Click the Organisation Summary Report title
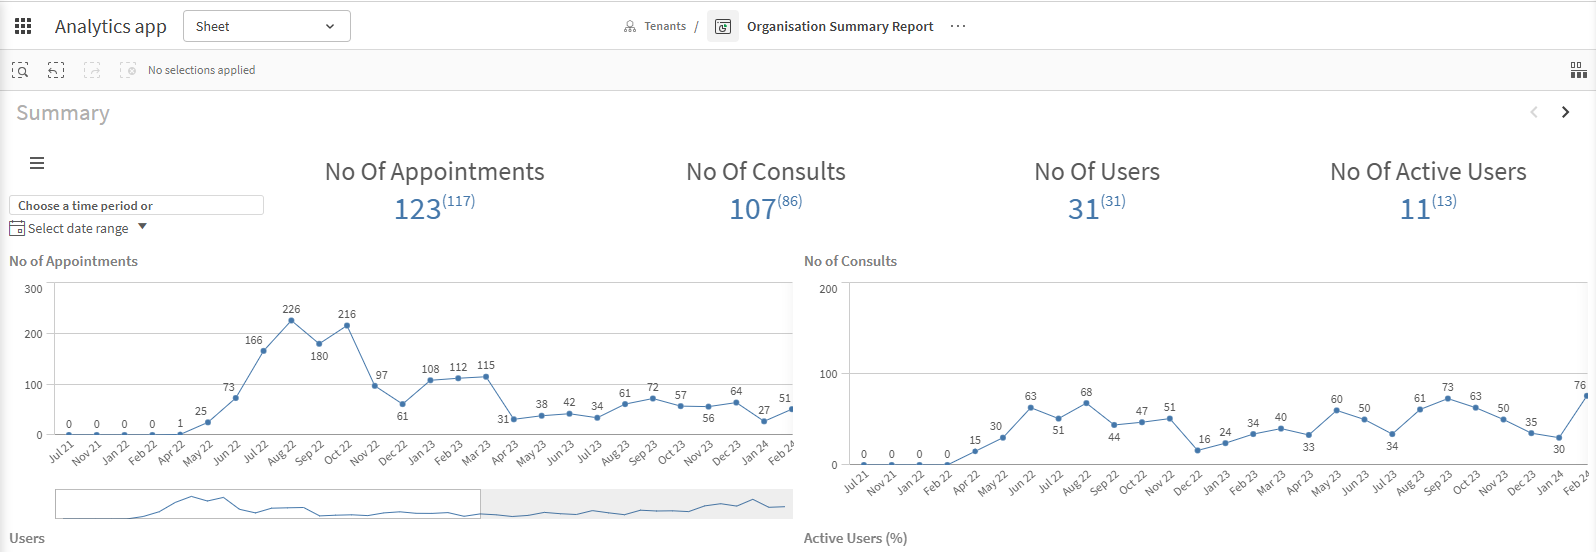 pyautogui.click(x=840, y=27)
